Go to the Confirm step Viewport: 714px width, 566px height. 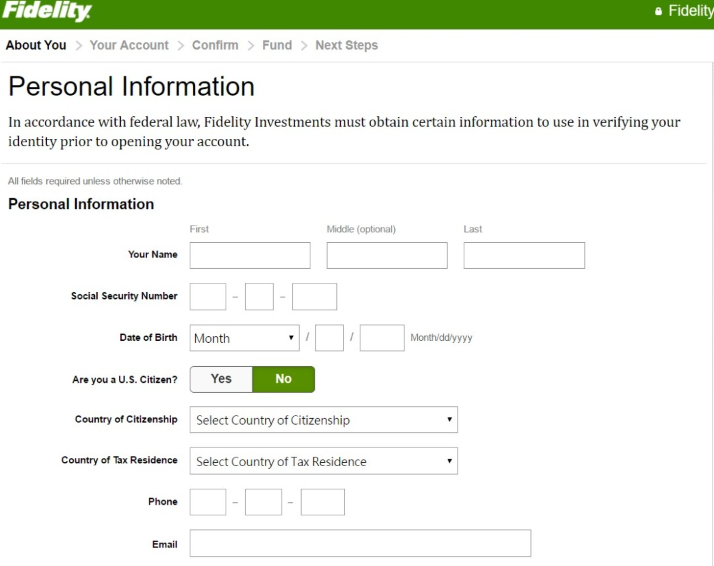click(x=215, y=45)
